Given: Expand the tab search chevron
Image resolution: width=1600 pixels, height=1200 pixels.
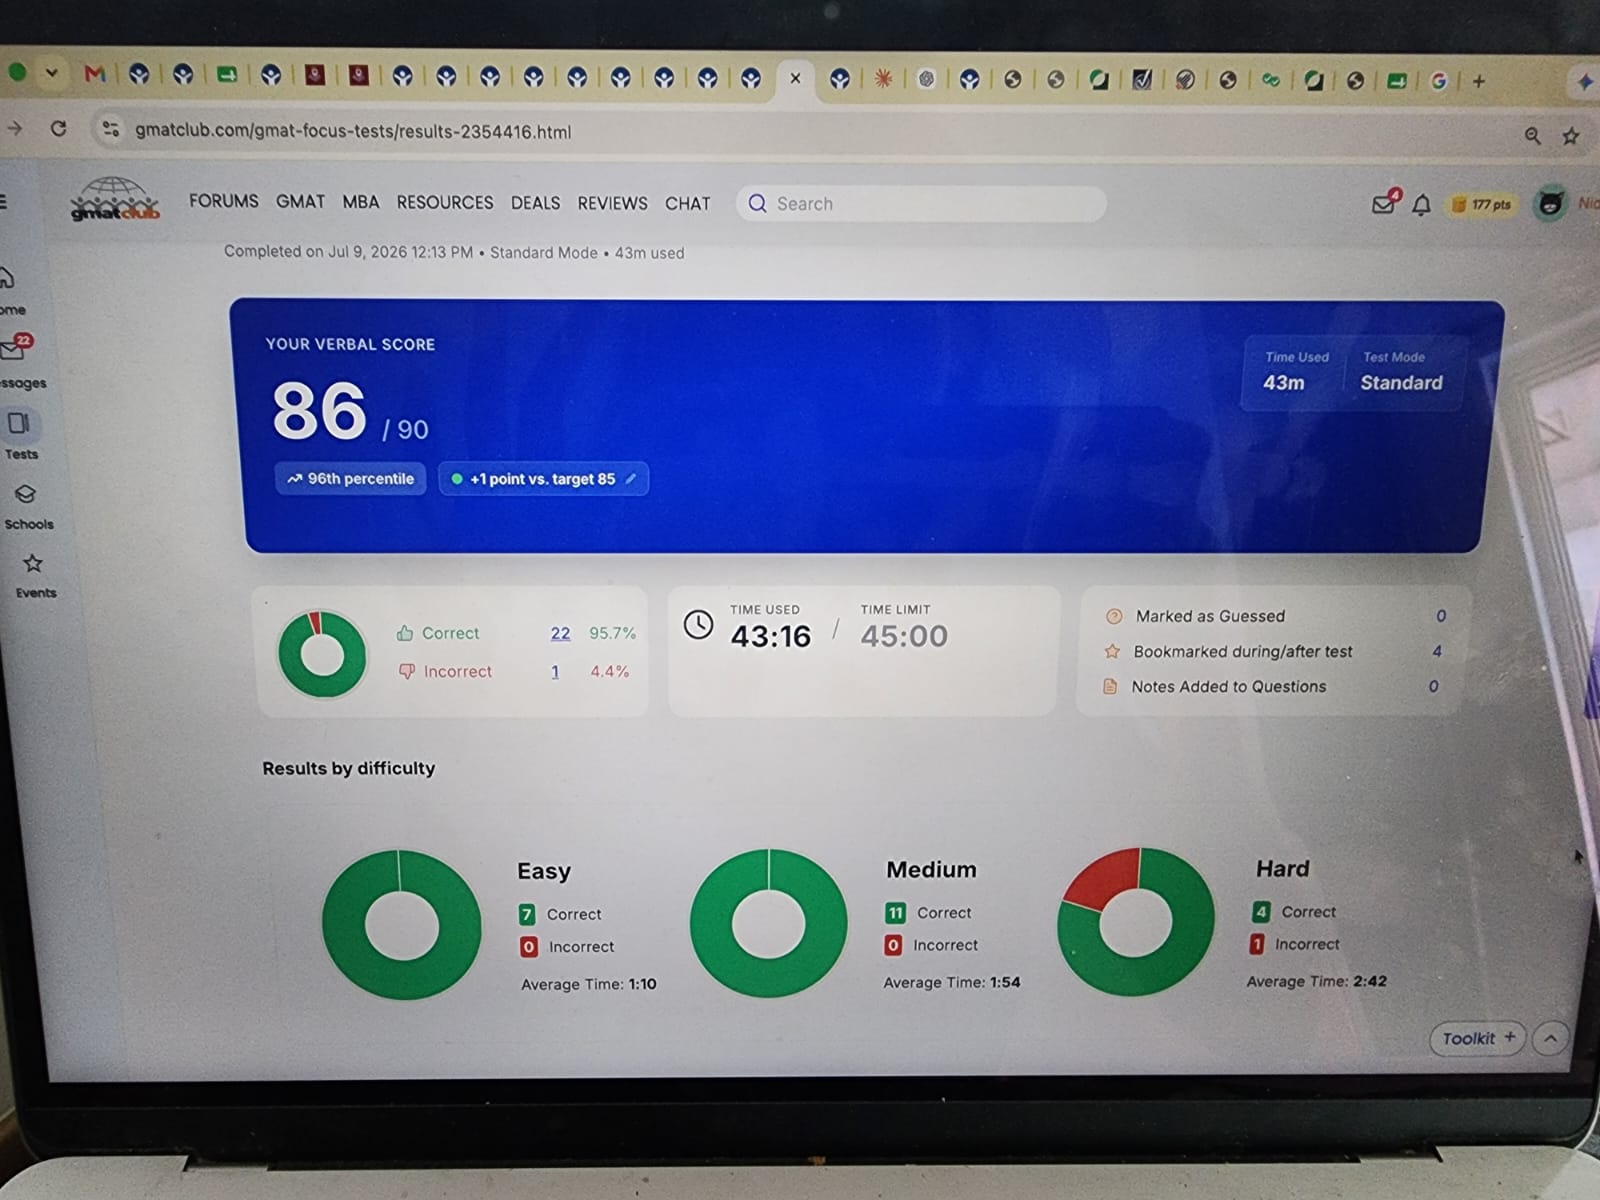Looking at the screenshot, I should pyautogui.click(x=51, y=73).
